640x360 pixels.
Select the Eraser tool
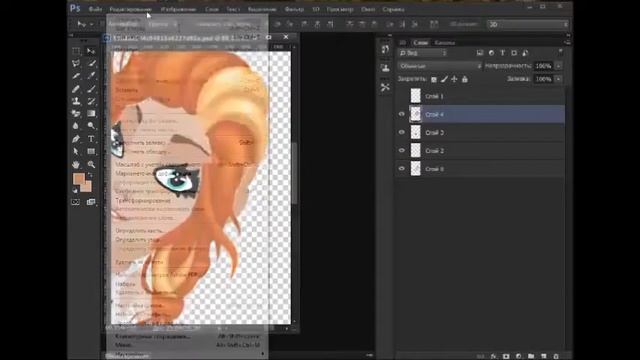[x=76, y=113]
